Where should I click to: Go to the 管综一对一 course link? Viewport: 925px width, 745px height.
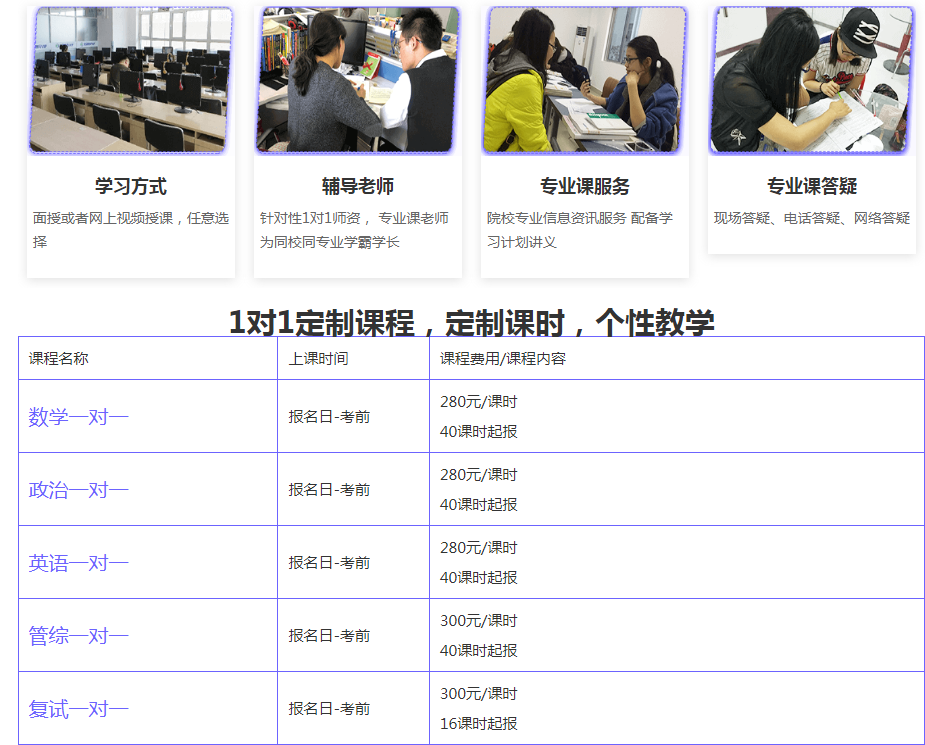tap(79, 636)
